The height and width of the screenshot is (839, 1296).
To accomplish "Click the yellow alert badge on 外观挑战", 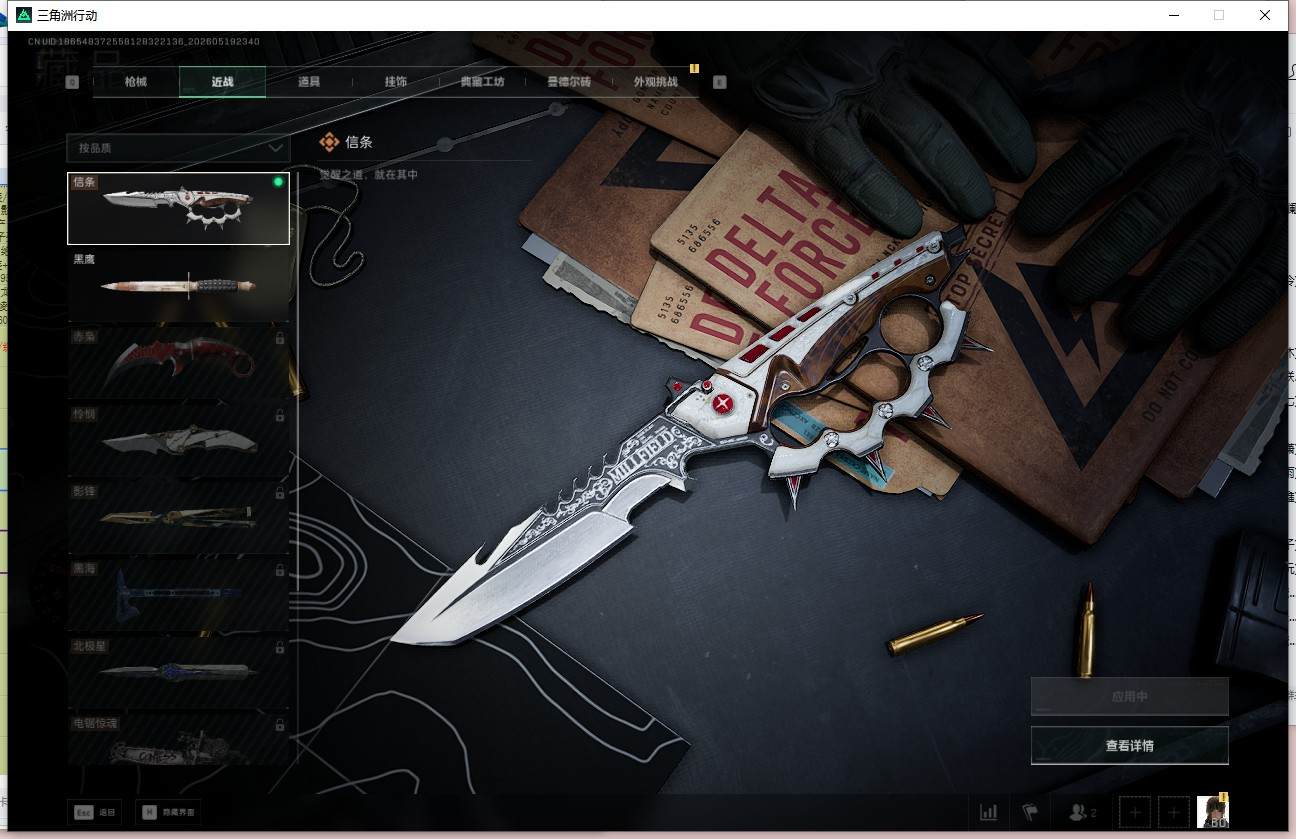I will 694,69.
